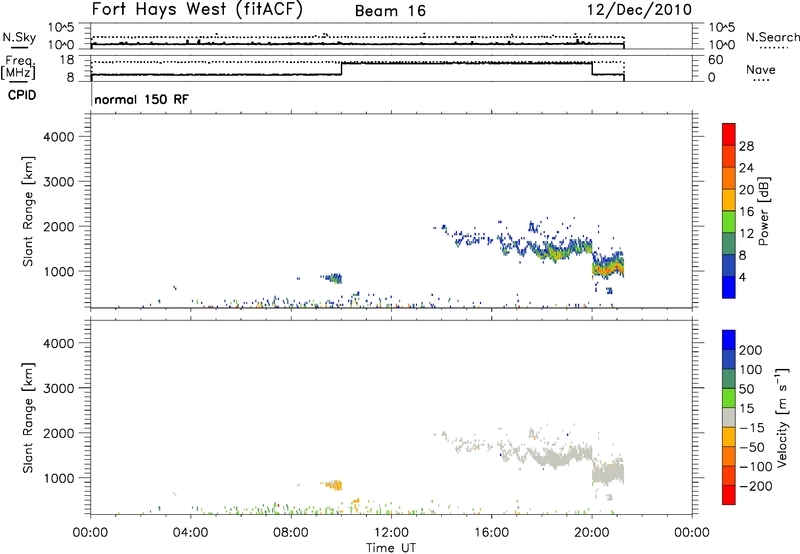Click the velocity panel 'Slant Range [km]' label

pyautogui.click(x=28, y=418)
